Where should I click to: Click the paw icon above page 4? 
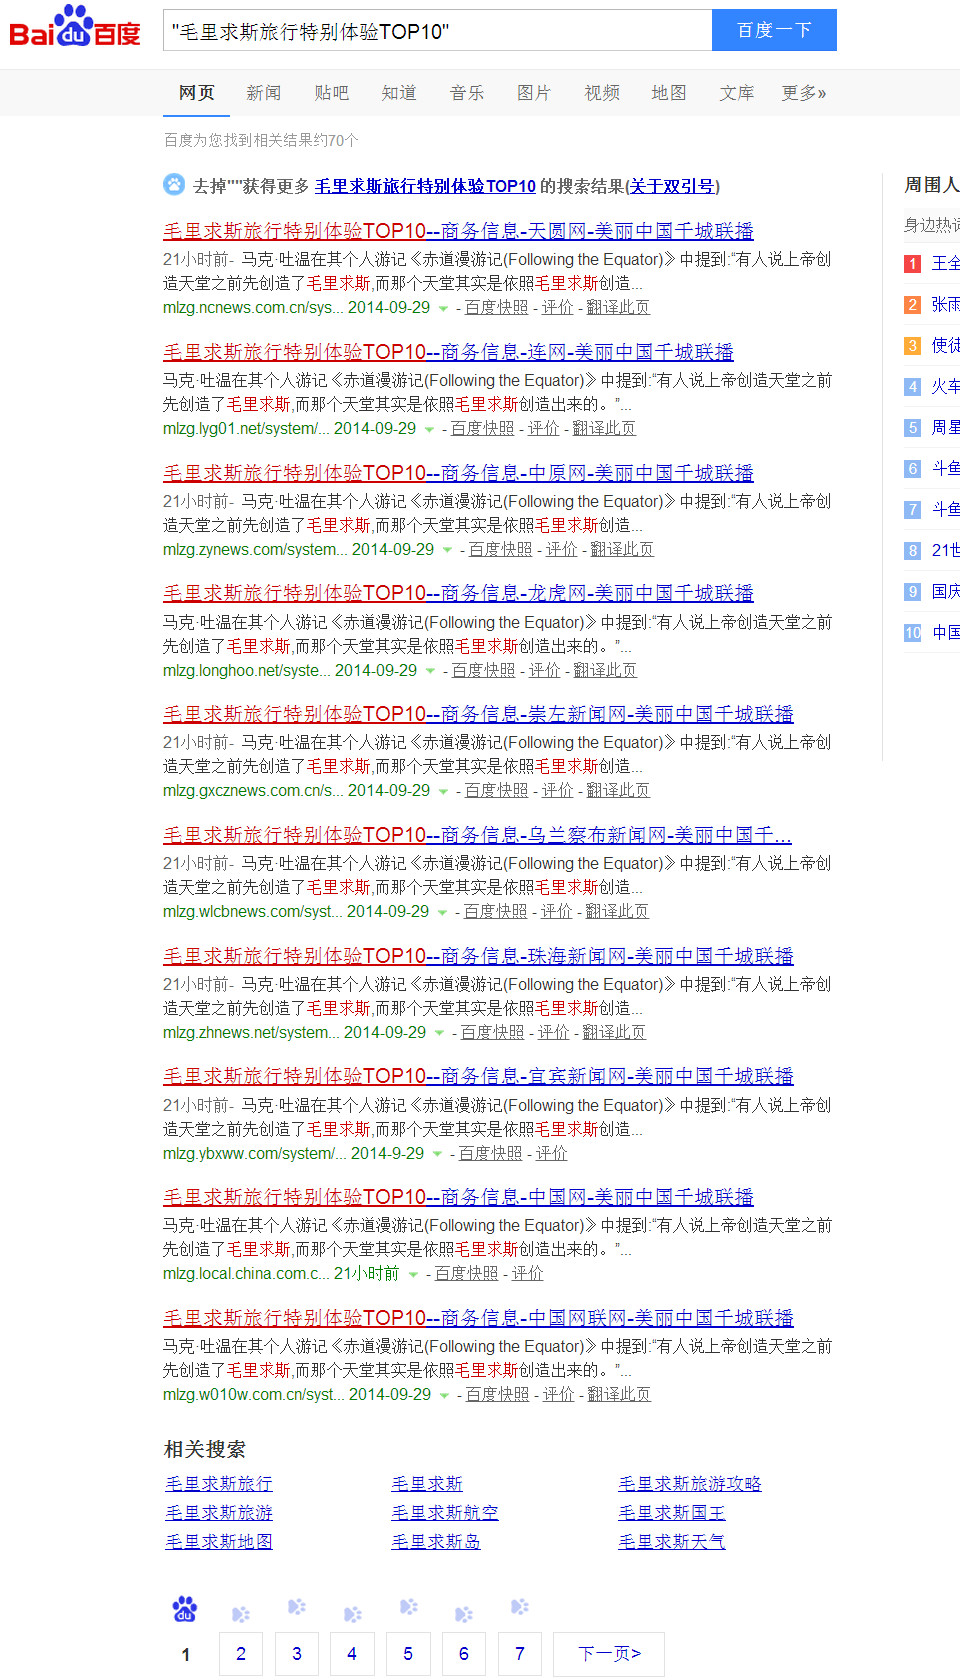click(x=352, y=1613)
